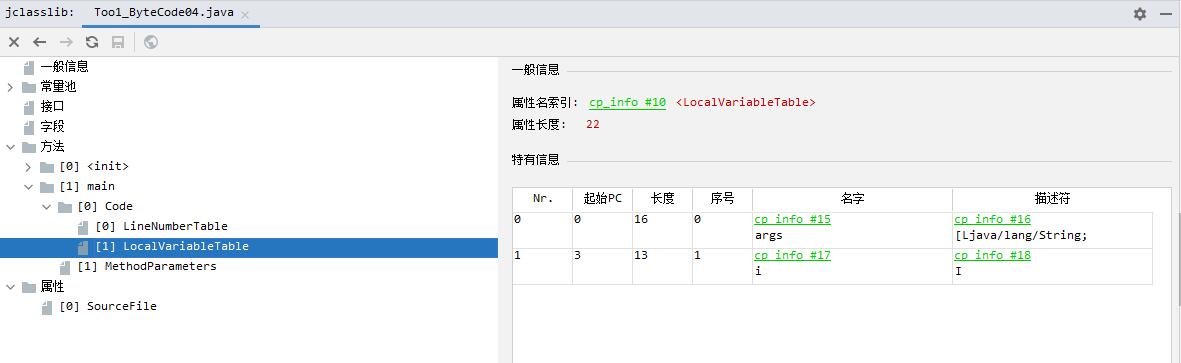Collapse the 属性 tree node
1181x363 pixels.
(10, 287)
